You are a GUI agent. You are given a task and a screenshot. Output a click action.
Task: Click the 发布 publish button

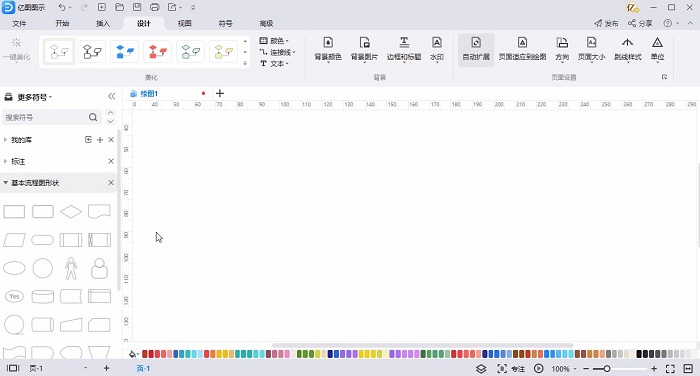tap(606, 23)
